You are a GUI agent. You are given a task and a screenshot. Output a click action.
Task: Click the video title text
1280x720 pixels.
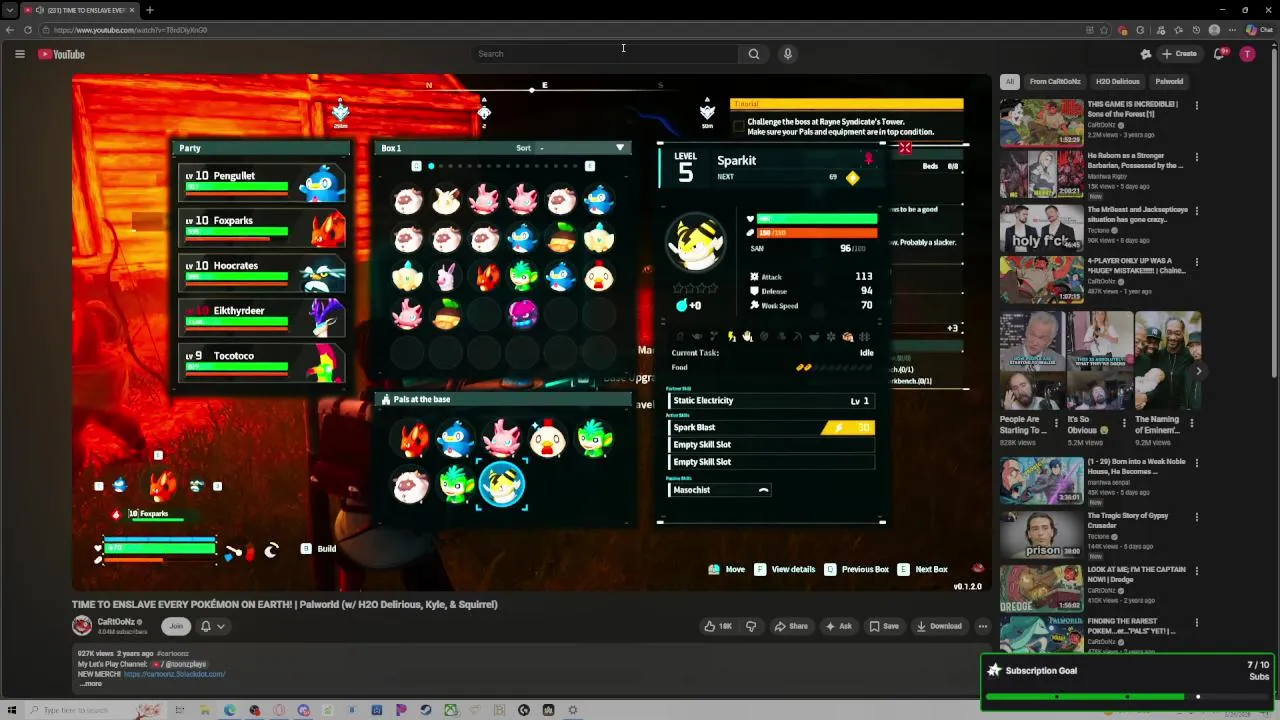click(x=284, y=604)
